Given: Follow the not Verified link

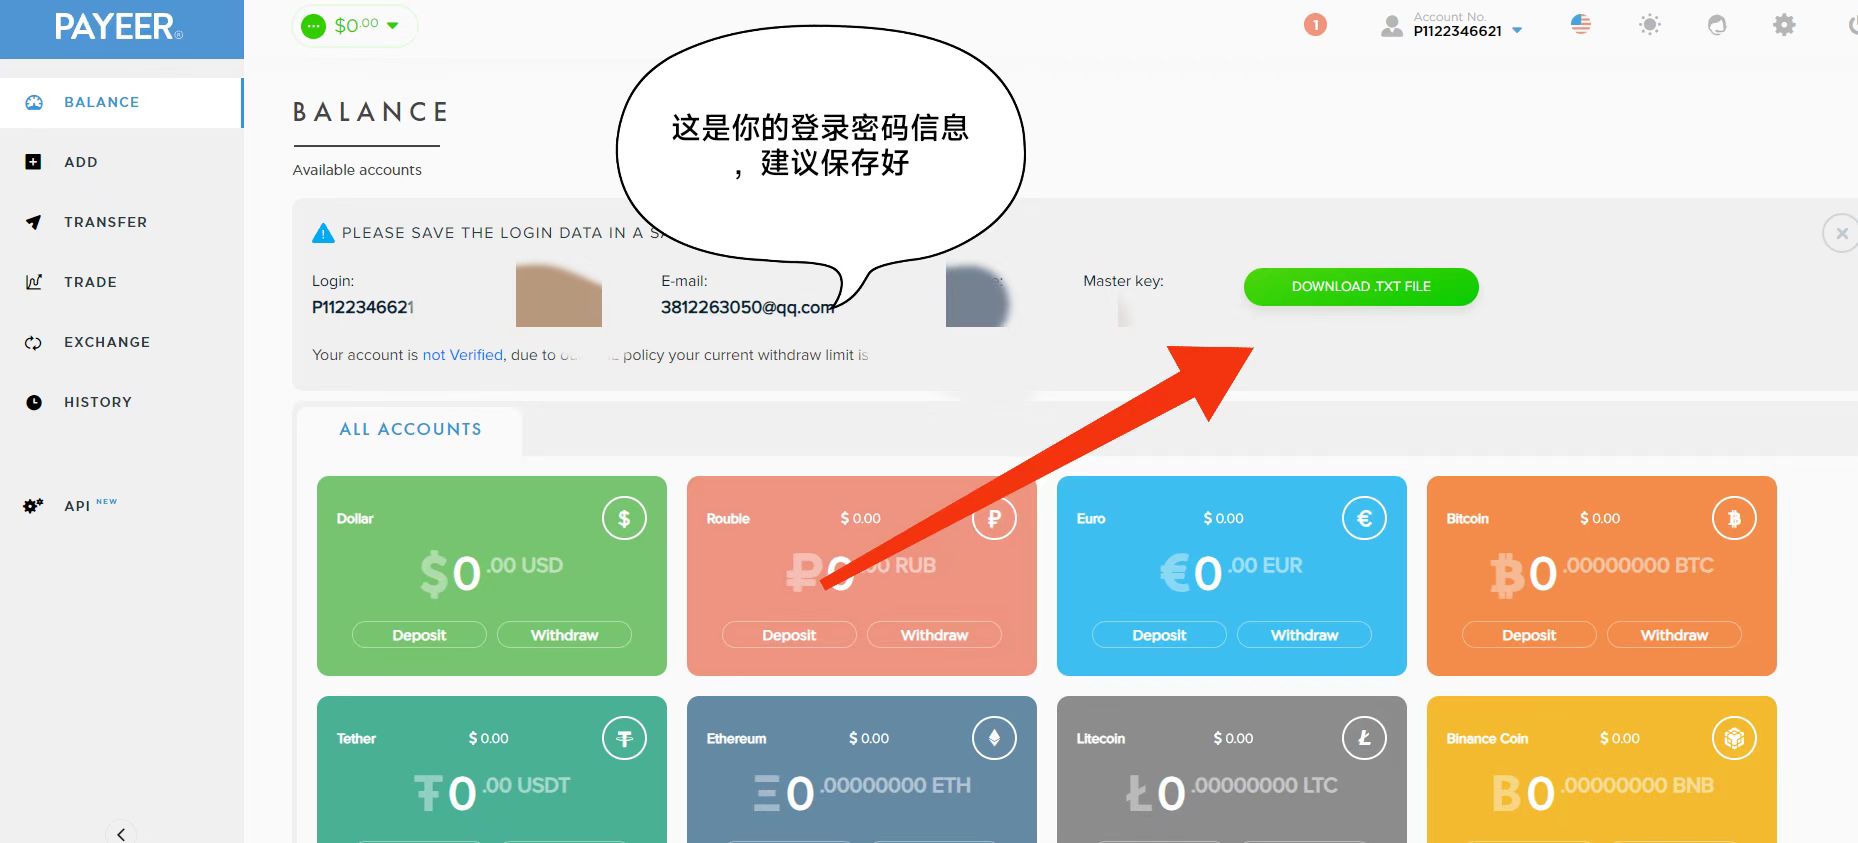Looking at the screenshot, I should pyautogui.click(x=462, y=355).
